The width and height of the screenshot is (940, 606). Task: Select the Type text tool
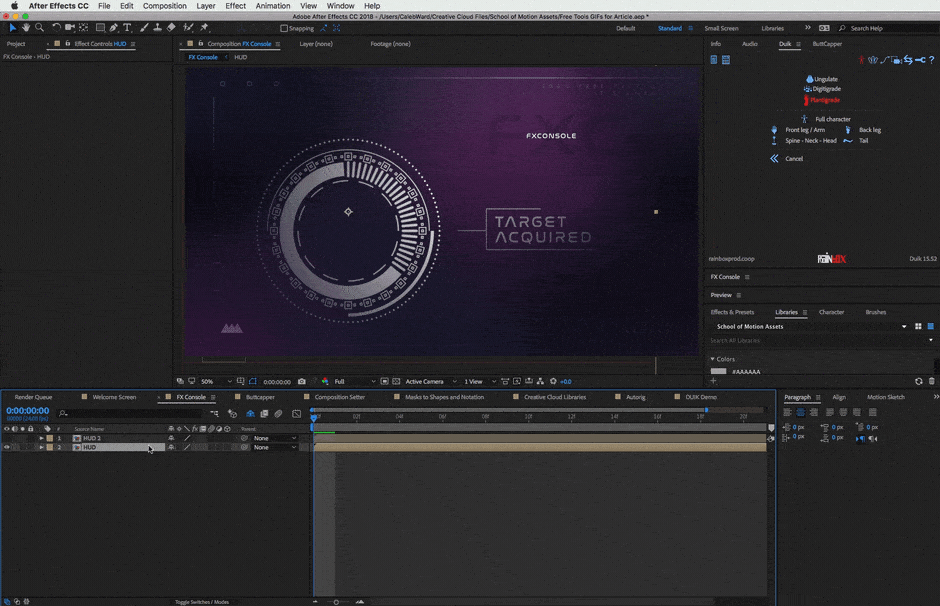127,28
